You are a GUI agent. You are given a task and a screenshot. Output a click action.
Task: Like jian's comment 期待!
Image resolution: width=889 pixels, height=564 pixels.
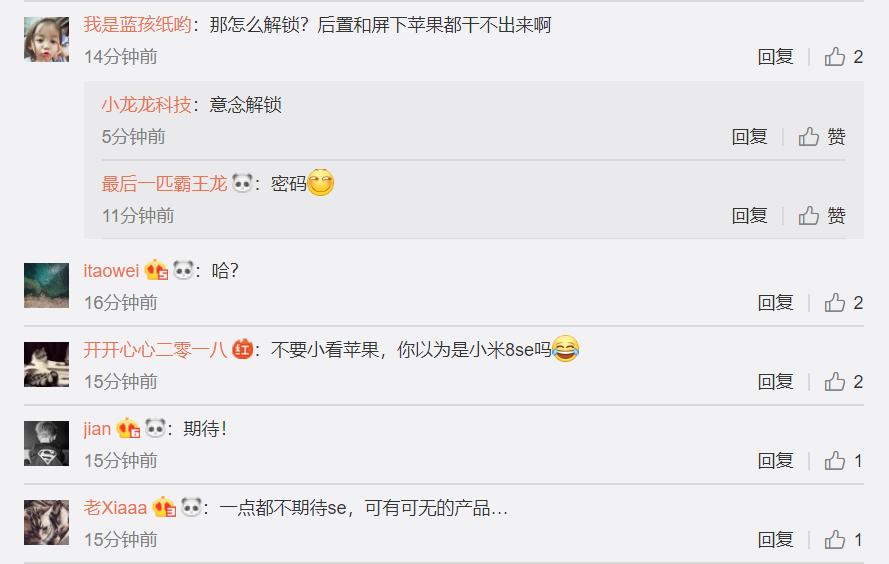(843, 460)
